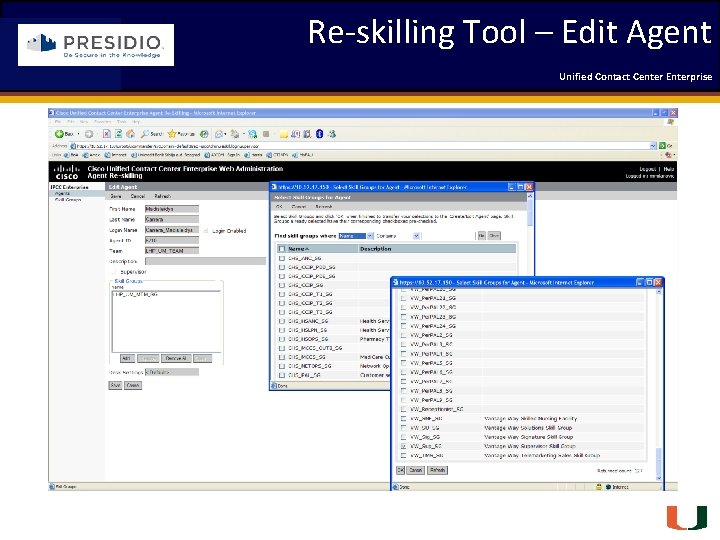
Task: Open the Back button history dropdown arrow
Action: [x=78, y=134]
